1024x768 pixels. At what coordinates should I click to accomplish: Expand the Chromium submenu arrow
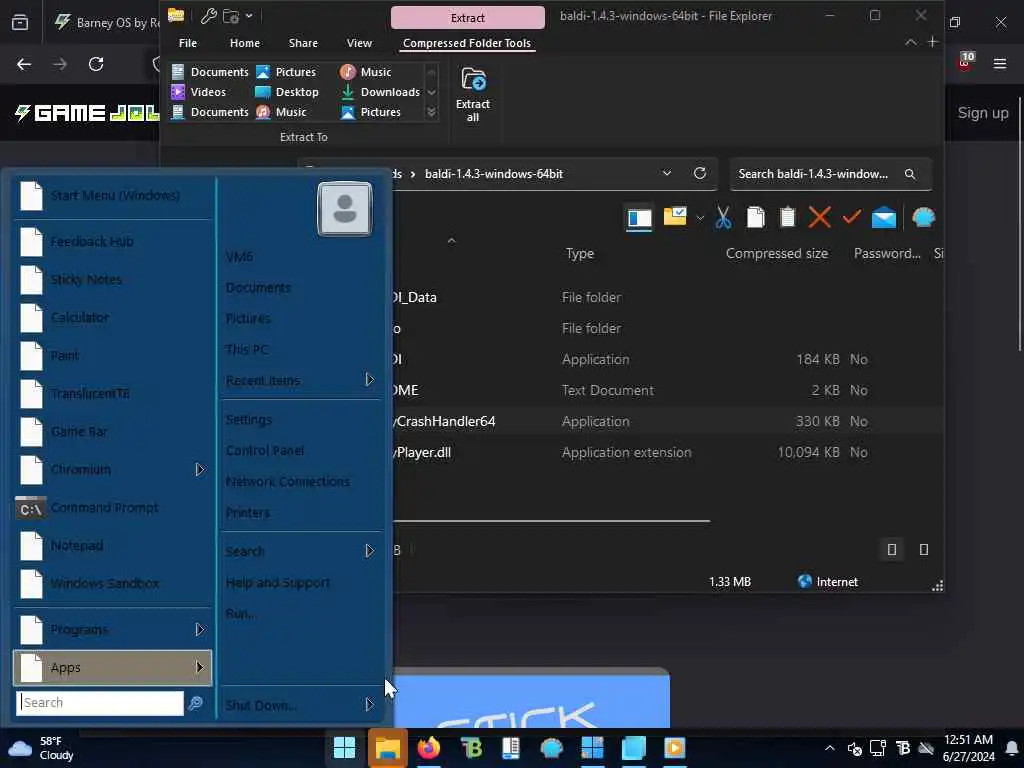tap(200, 470)
